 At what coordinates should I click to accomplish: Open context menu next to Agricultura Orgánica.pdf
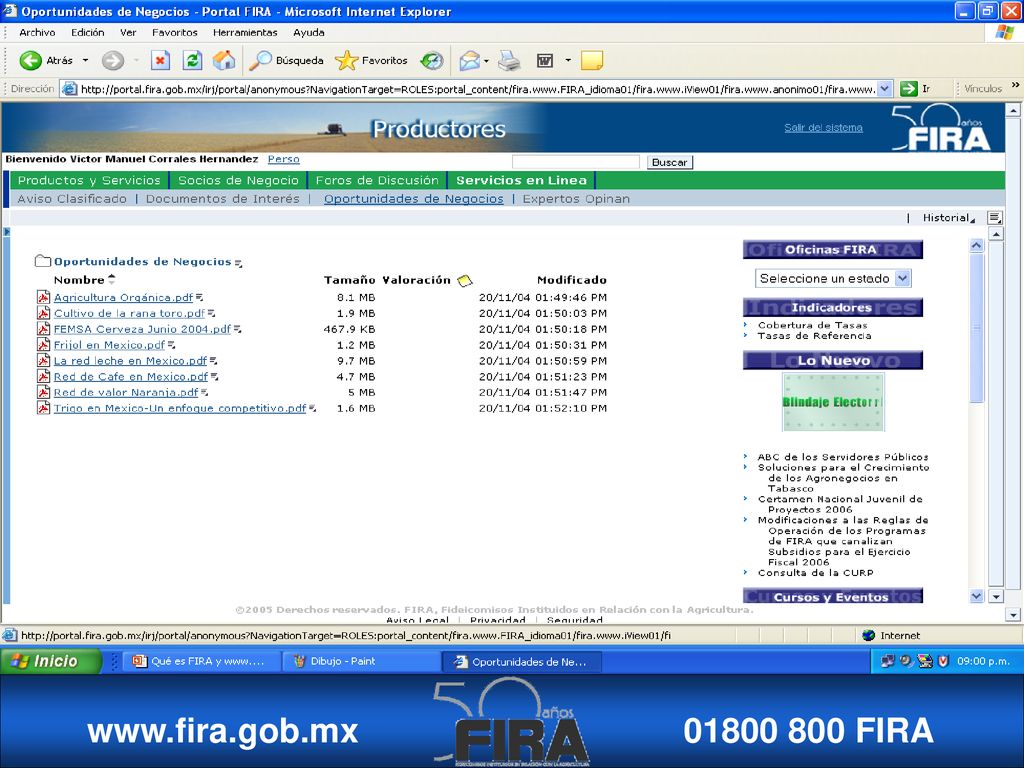[x=200, y=298]
